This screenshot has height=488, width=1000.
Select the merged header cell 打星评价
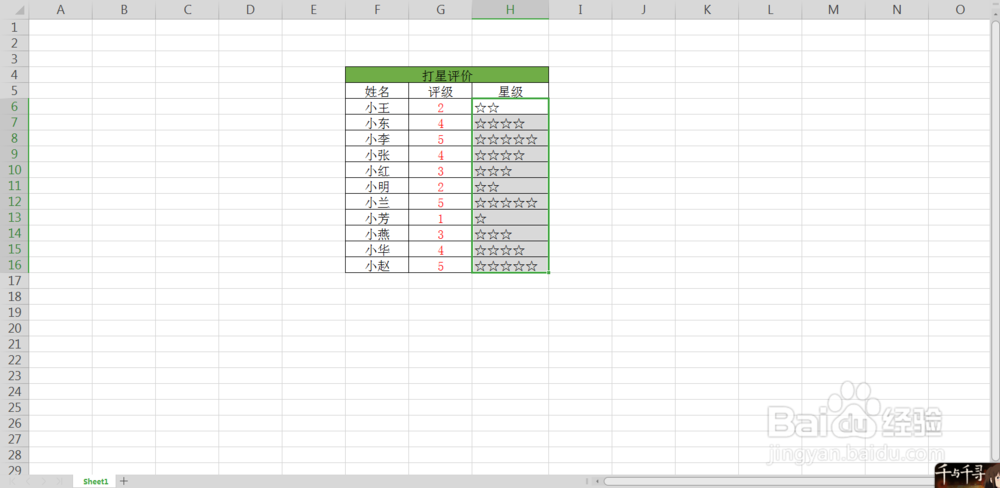[x=447, y=75]
